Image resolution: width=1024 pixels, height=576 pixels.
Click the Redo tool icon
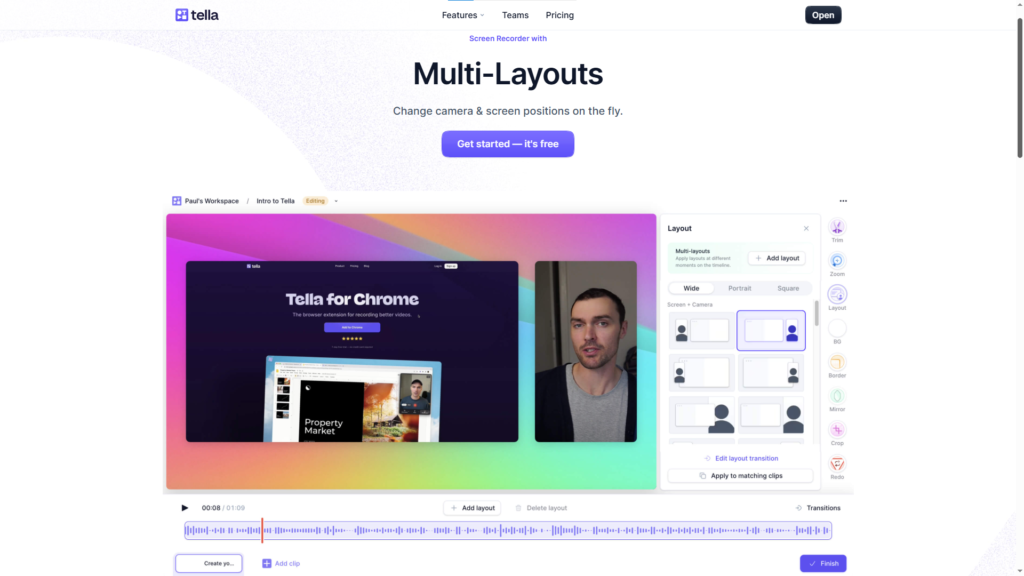point(837,464)
